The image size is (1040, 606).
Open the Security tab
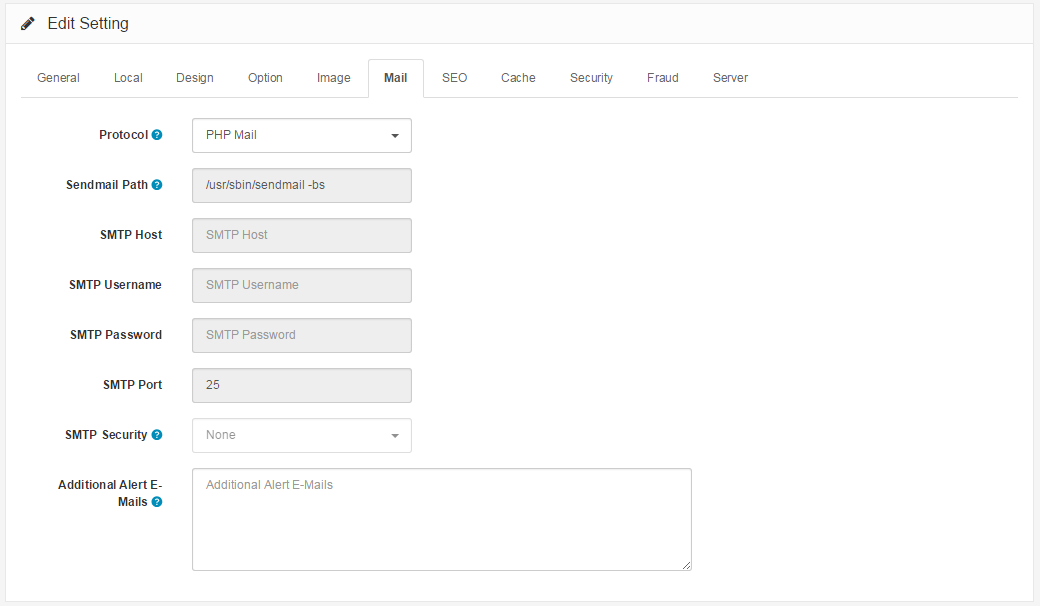tap(591, 77)
